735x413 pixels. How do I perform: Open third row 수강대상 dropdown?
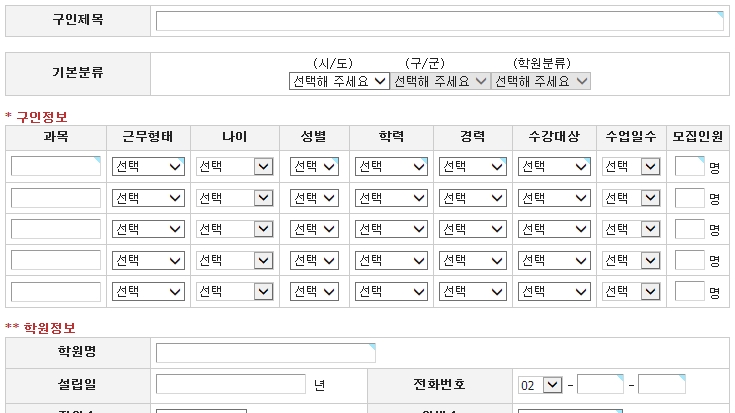pos(554,229)
